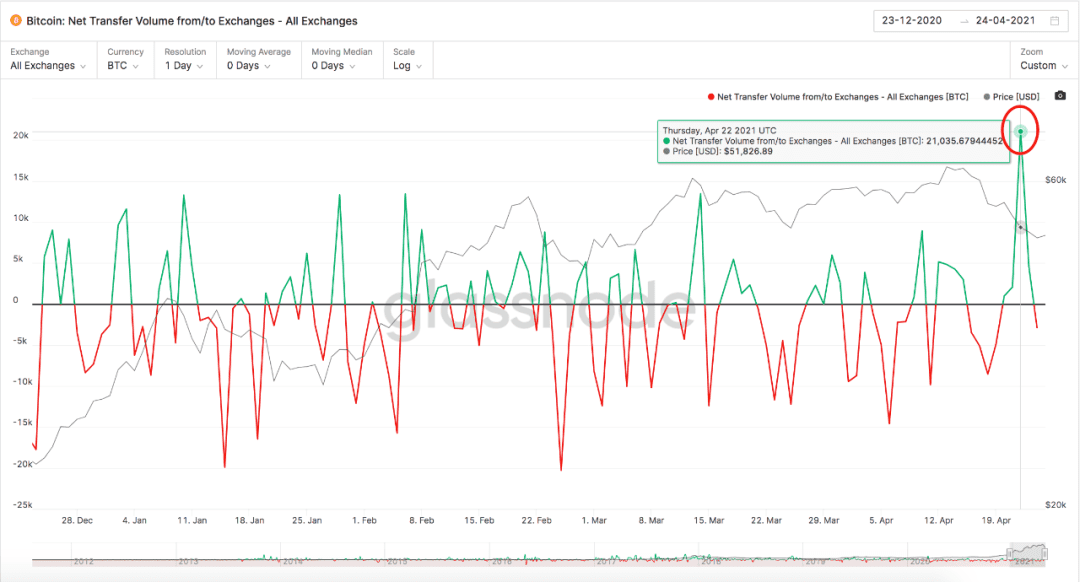Screen dimensions: 1080x582
Task: Click the orange Bitcoin logo icon
Action: click(x=15, y=21)
